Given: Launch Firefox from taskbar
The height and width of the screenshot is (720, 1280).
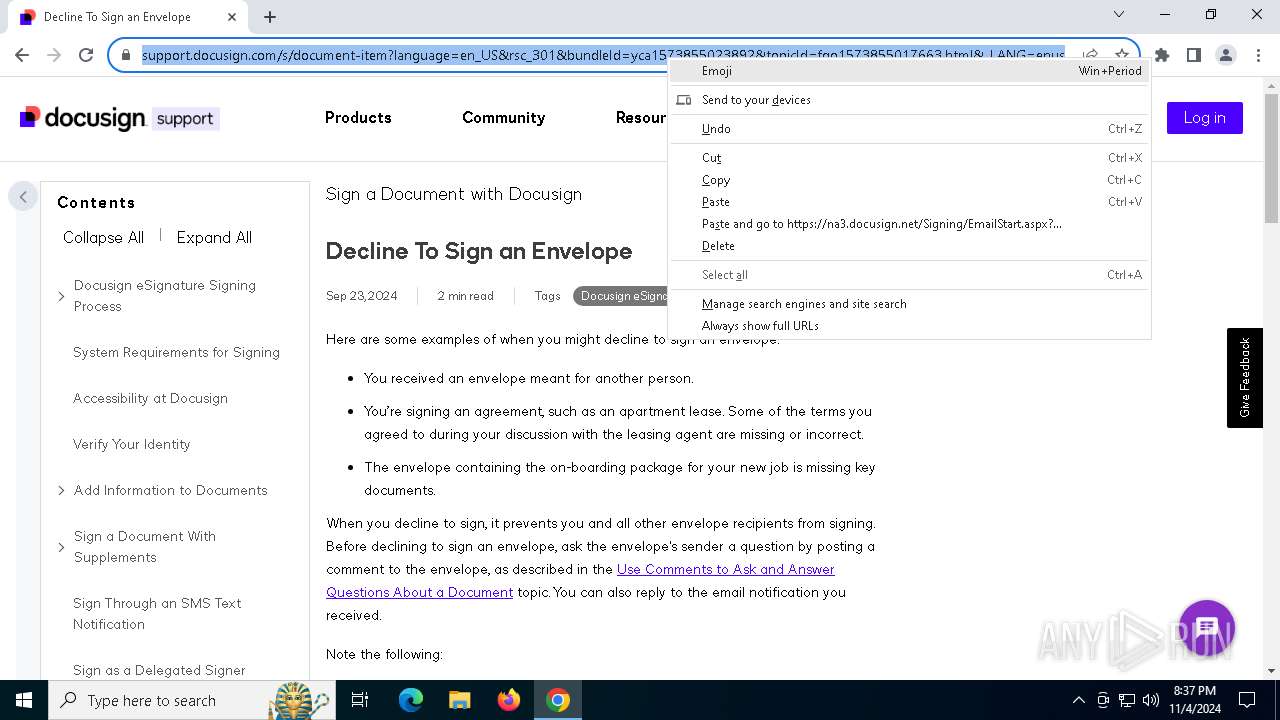Looking at the screenshot, I should click(x=509, y=700).
